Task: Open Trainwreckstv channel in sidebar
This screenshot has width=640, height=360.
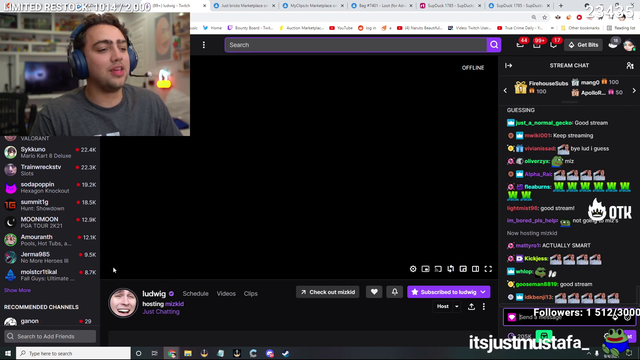Action: point(50,170)
